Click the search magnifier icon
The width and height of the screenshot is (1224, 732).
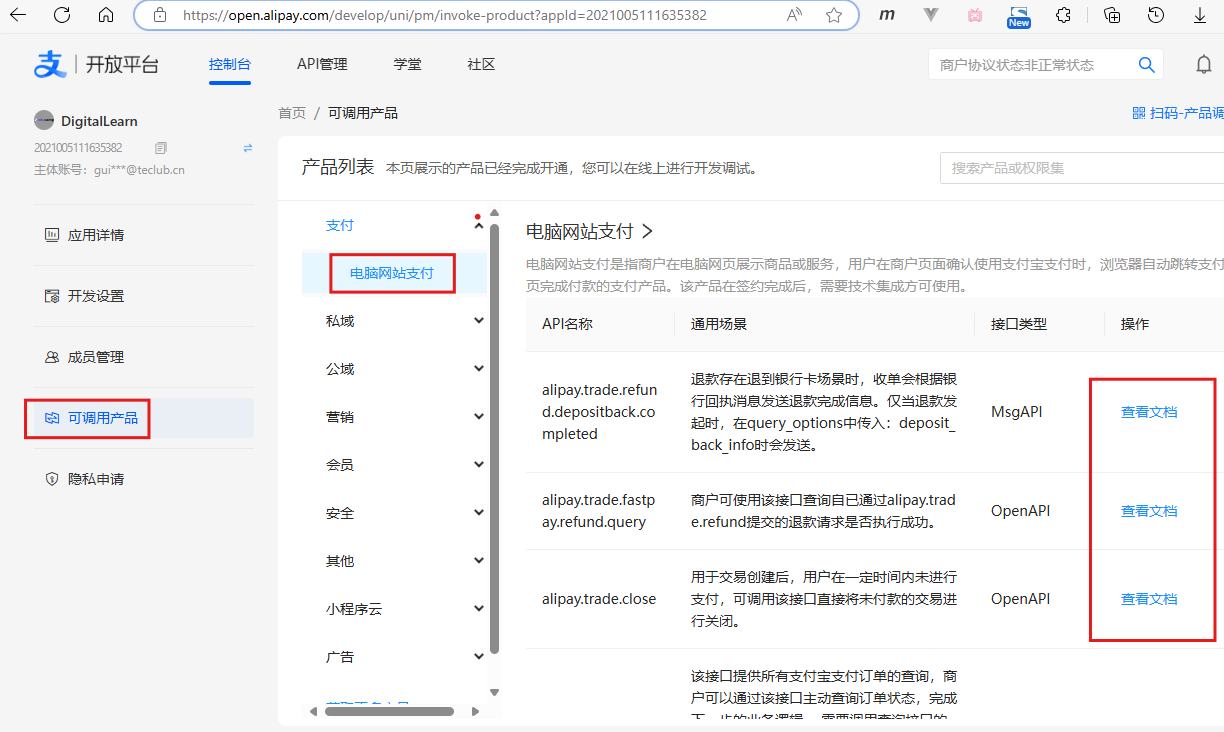(x=1146, y=65)
